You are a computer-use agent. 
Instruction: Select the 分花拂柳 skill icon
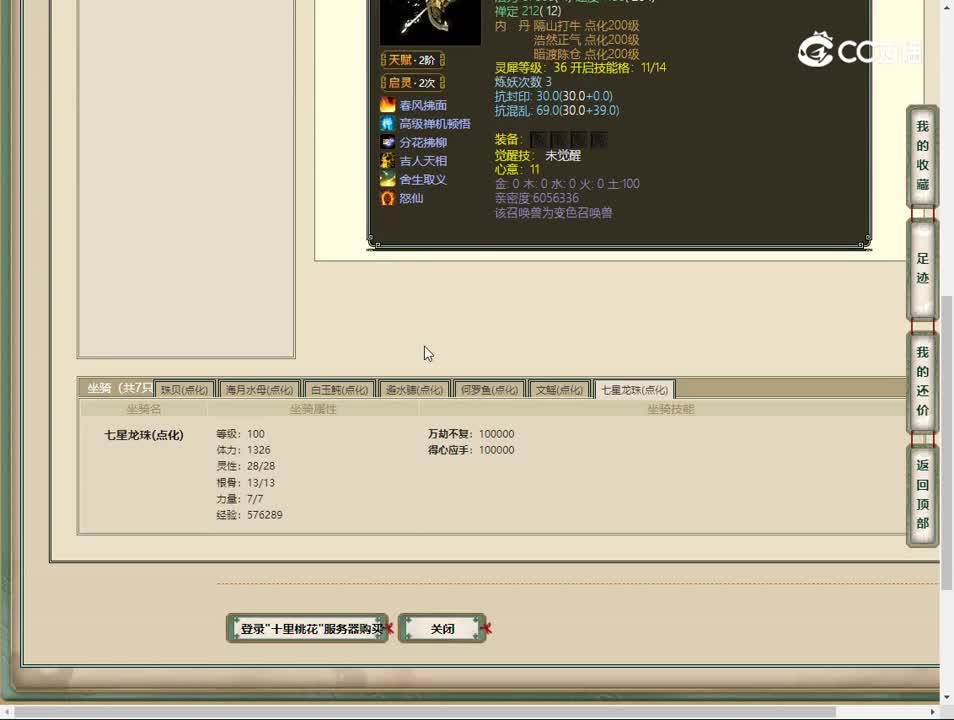(x=387, y=143)
